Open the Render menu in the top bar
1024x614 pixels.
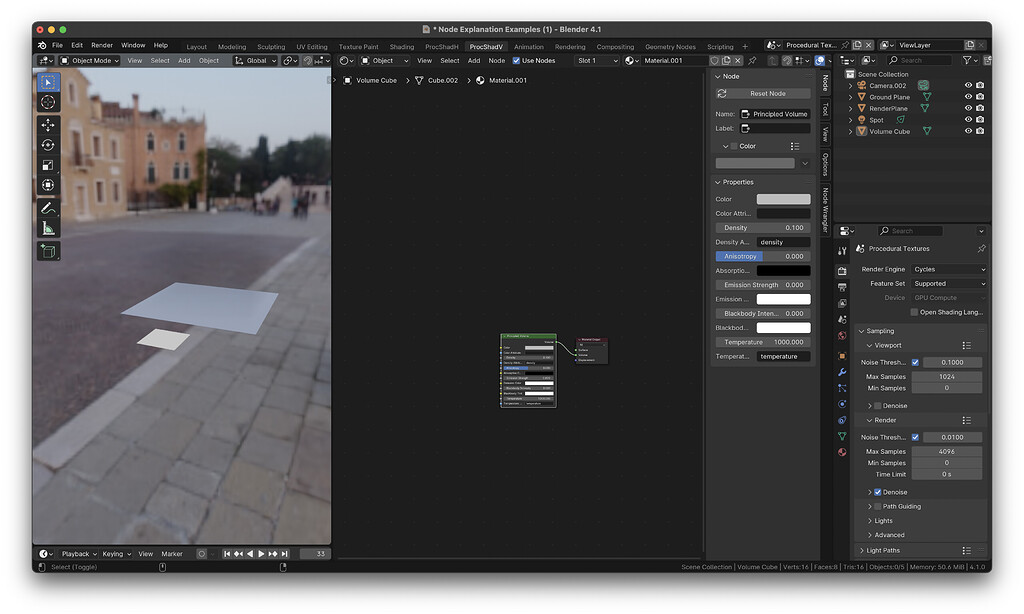[x=101, y=44]
